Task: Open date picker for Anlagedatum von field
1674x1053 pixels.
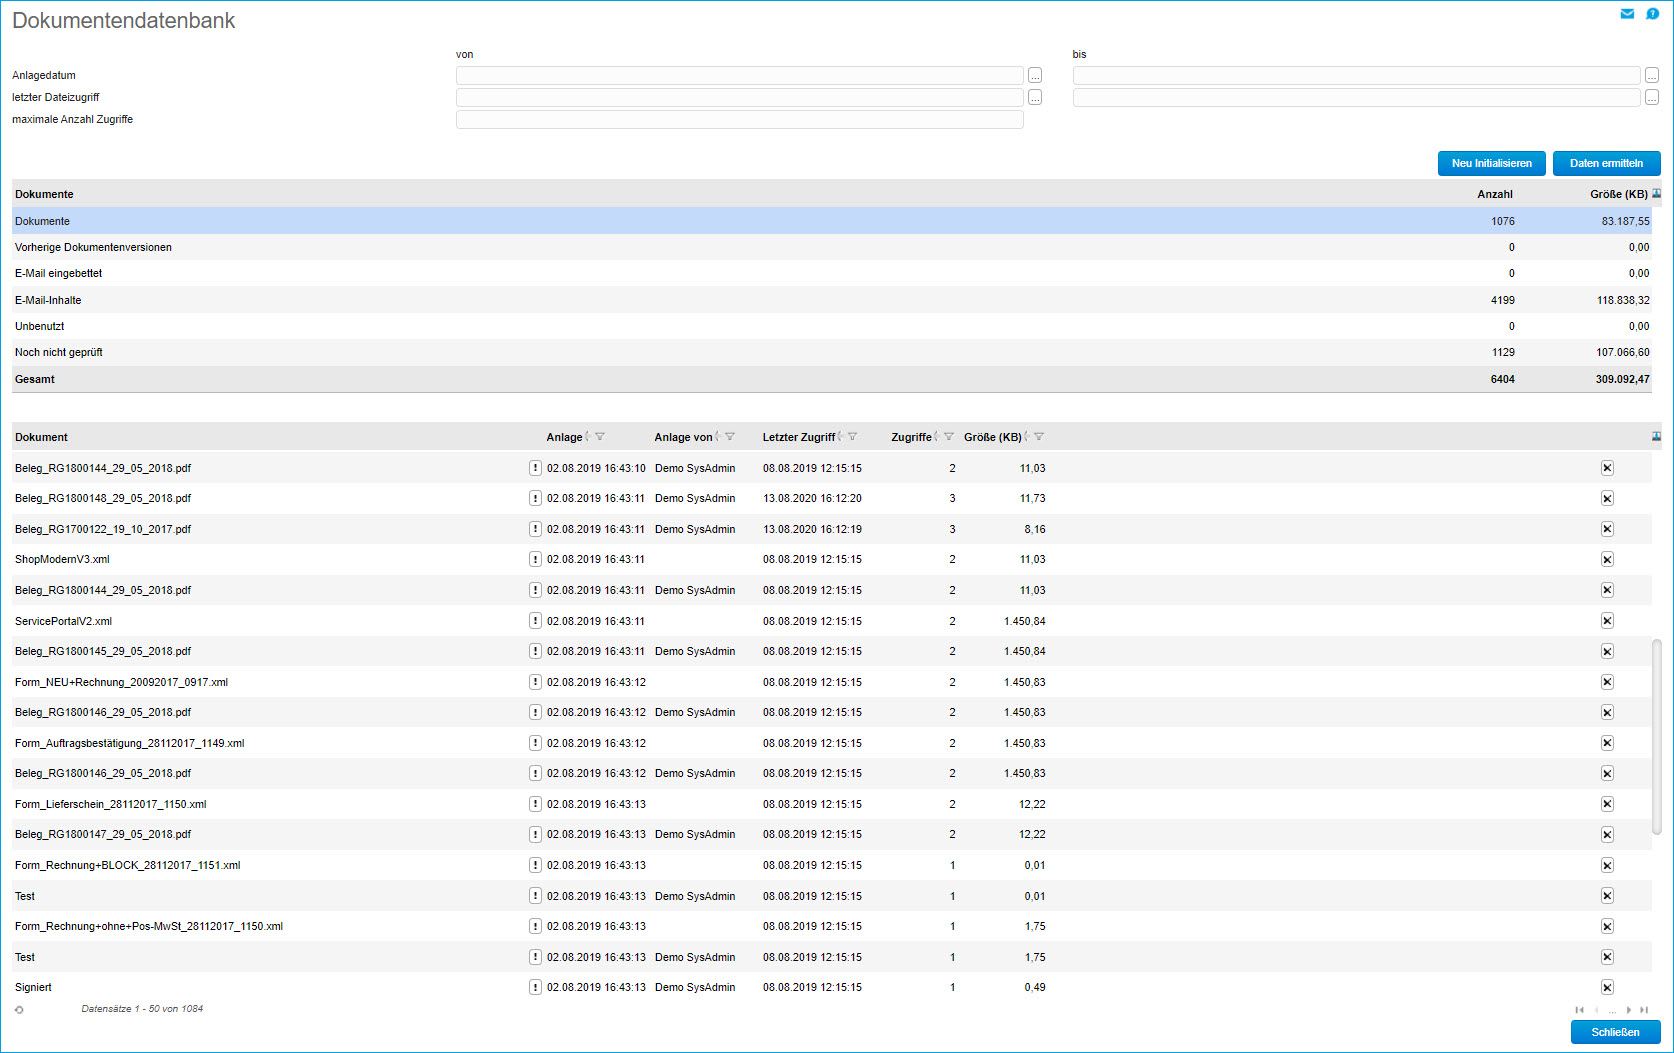Action: click(1035, 76)
